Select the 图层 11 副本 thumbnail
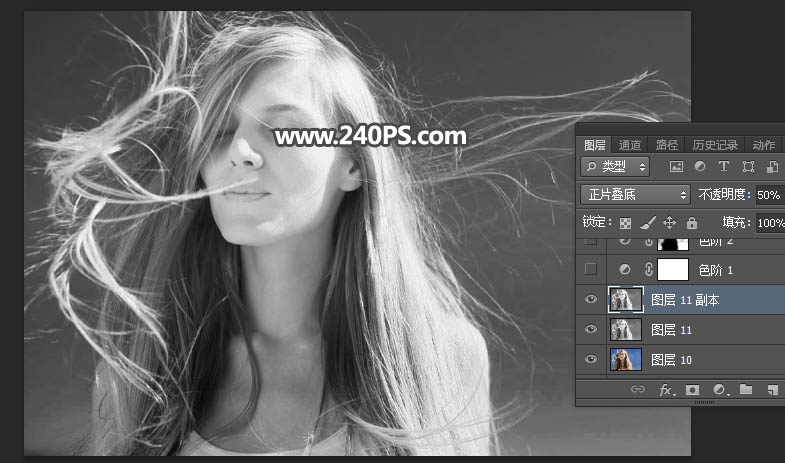The width and height of the screenshot is (785, 463). coord(626,299)
